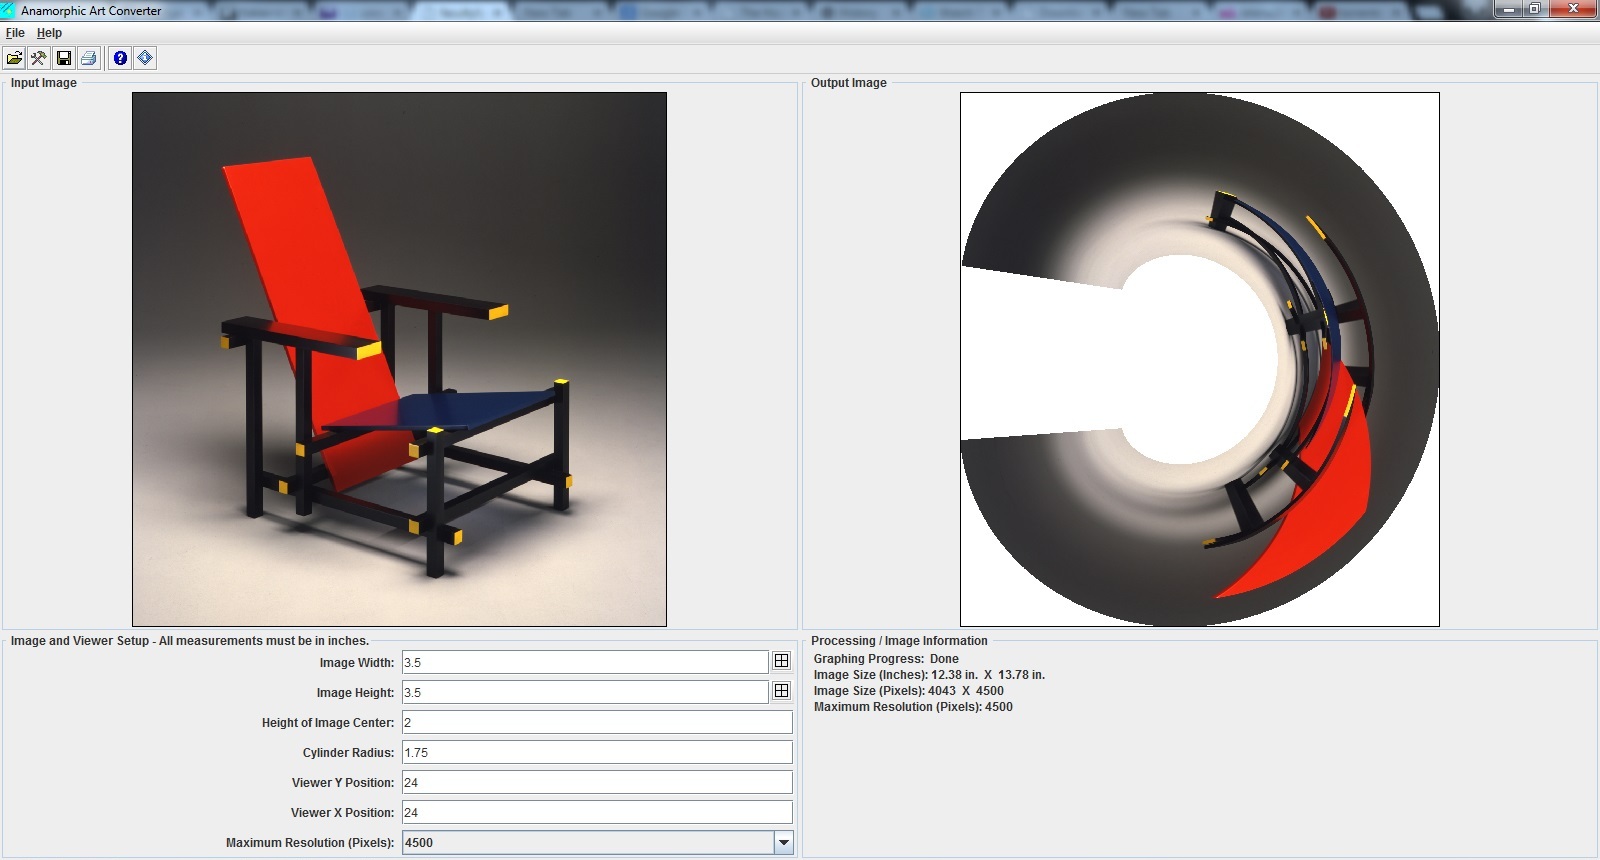This screenshot has height=860, width=1600.
Task: Minimize the Anamorphic Art Converter window
Action: tap(1508, 9)
